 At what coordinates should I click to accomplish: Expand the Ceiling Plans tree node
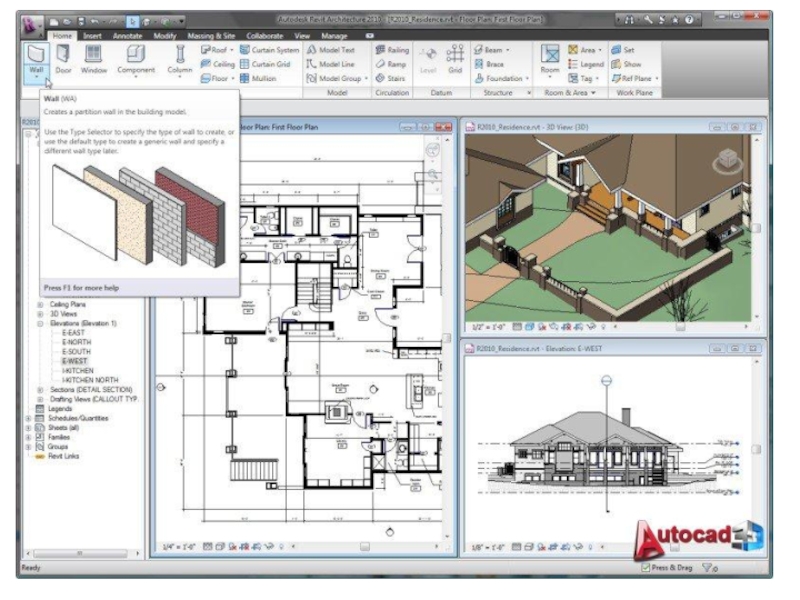tap(40, 305)
